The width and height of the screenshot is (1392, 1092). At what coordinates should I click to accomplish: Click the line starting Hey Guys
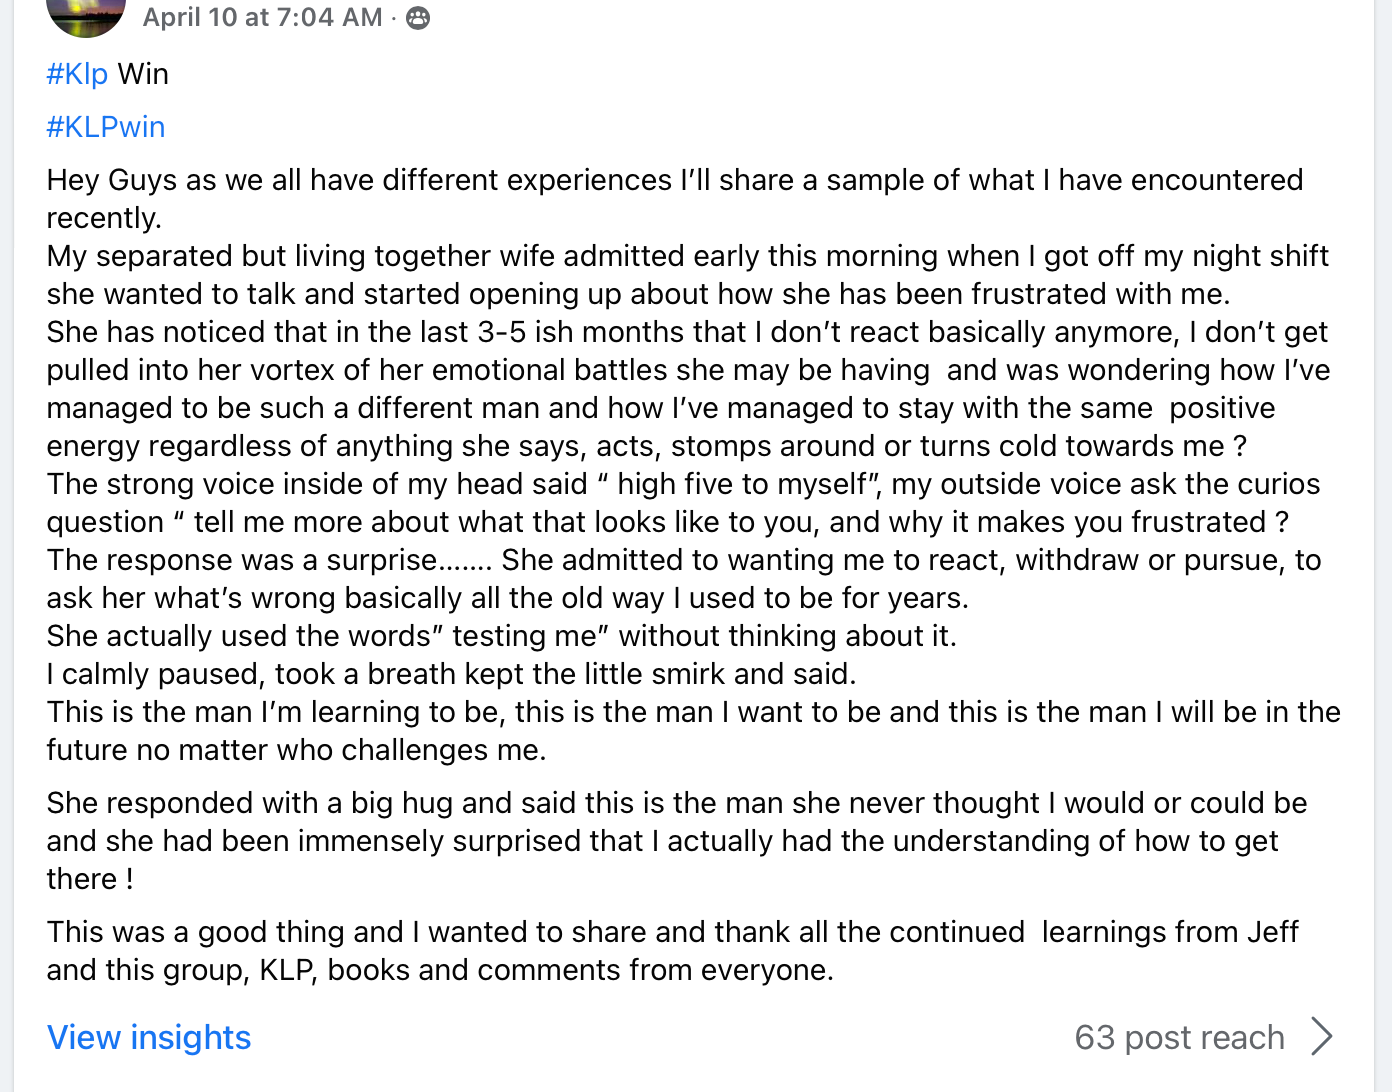[x=674, y=180]
